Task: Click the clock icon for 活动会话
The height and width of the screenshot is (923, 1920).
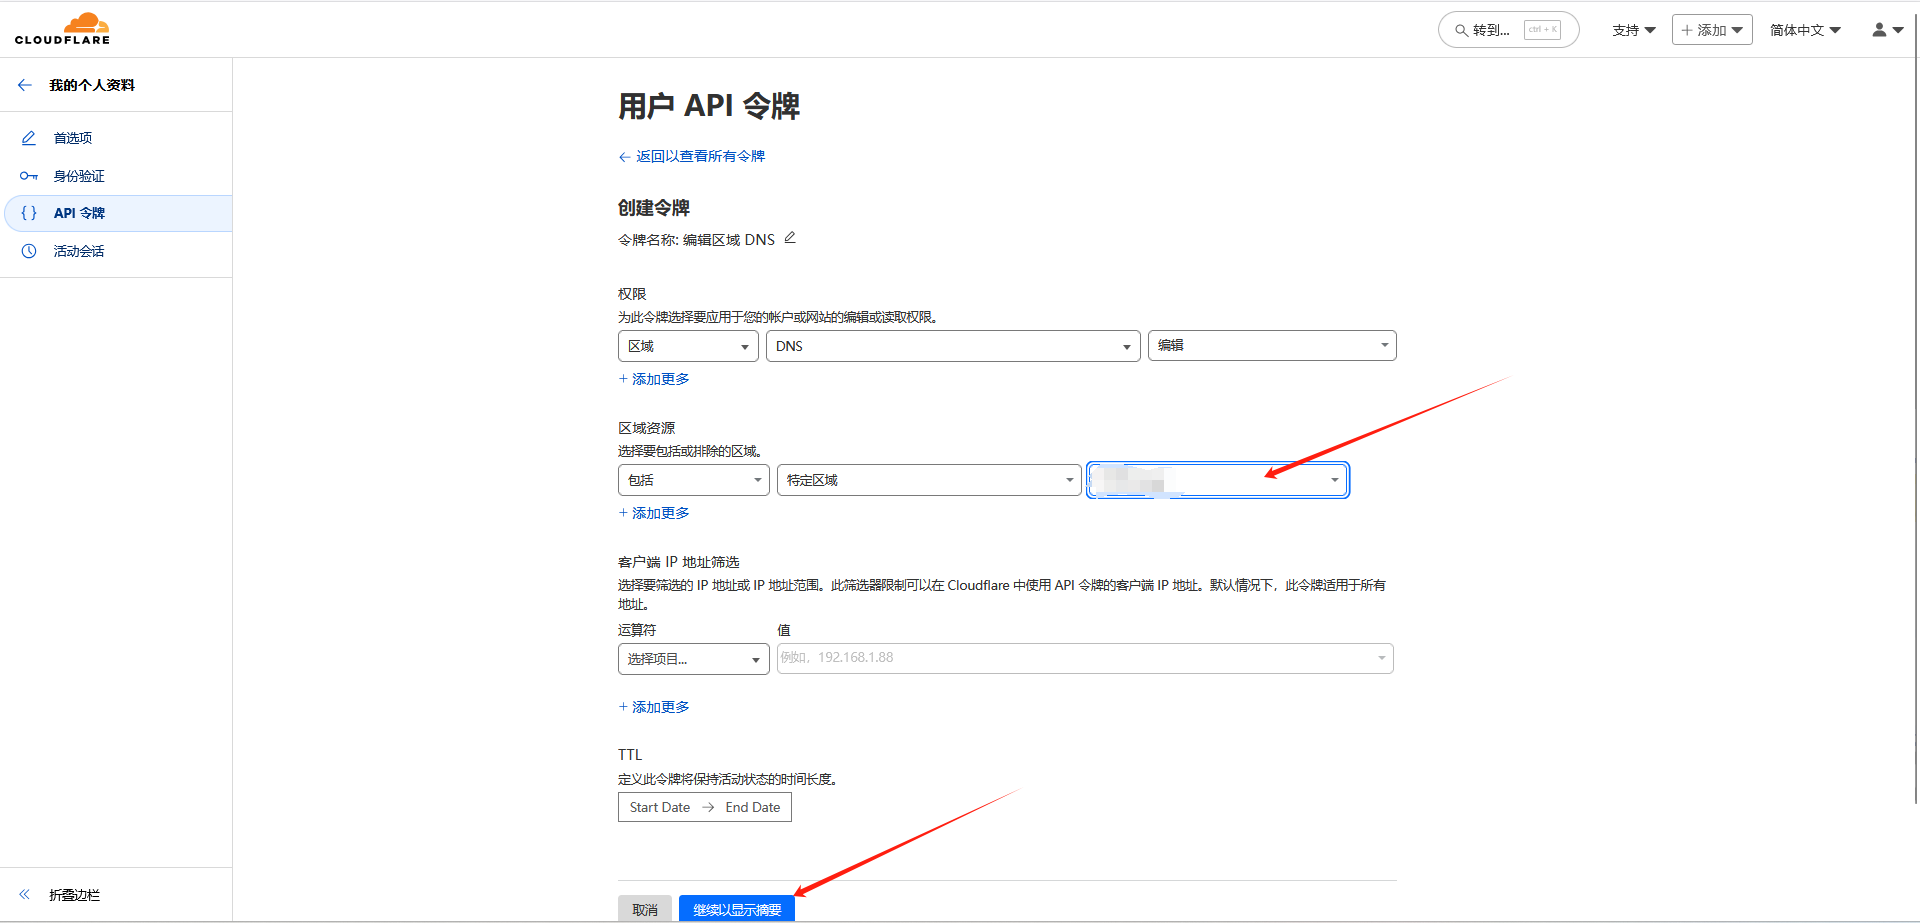Action: tap(29, 251)
